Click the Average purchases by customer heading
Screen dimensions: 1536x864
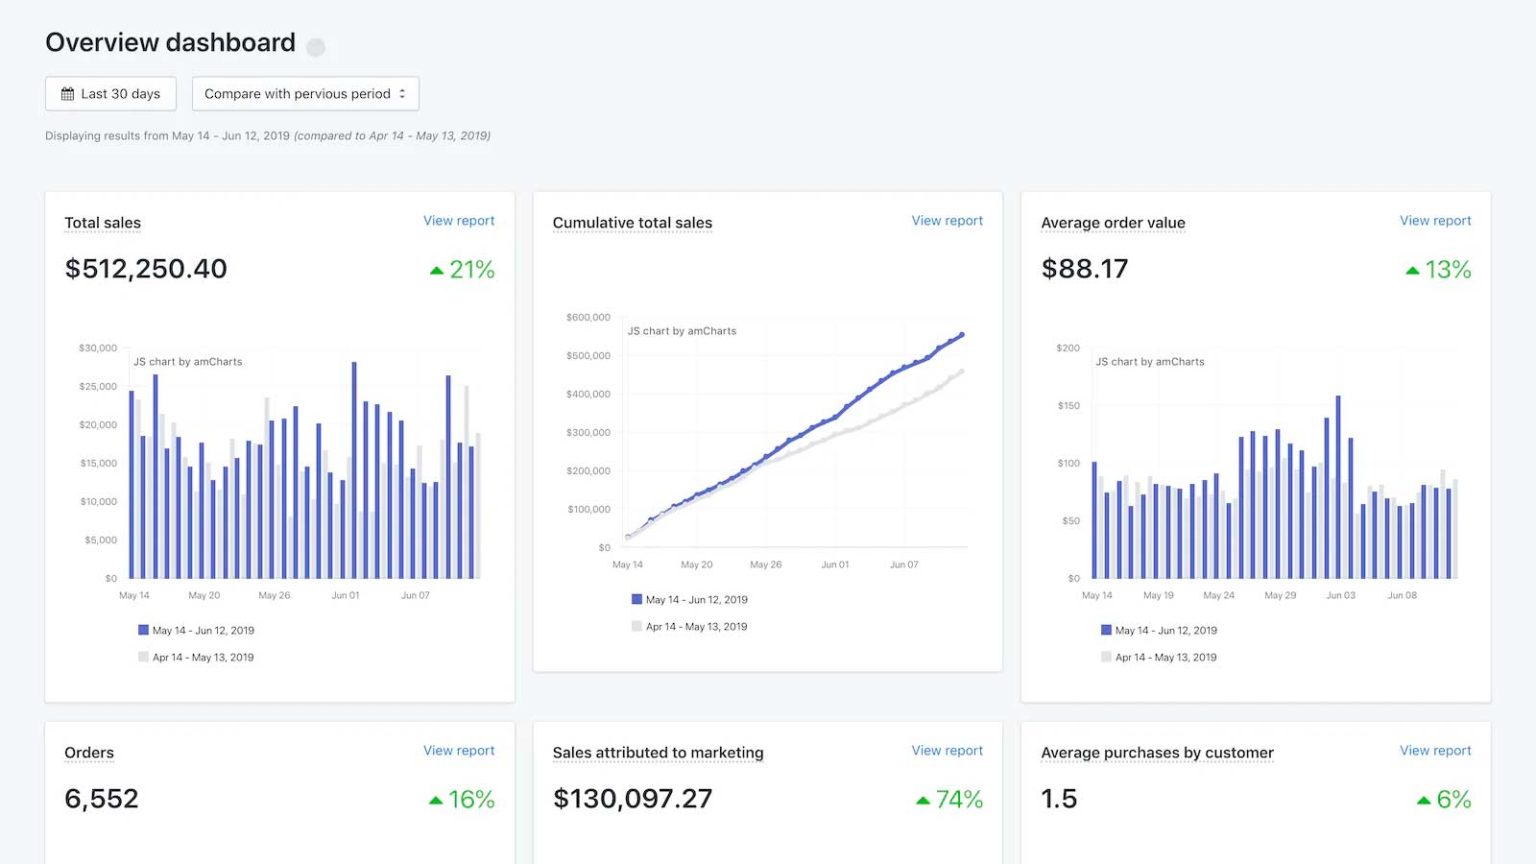[x=1157, y=752]
